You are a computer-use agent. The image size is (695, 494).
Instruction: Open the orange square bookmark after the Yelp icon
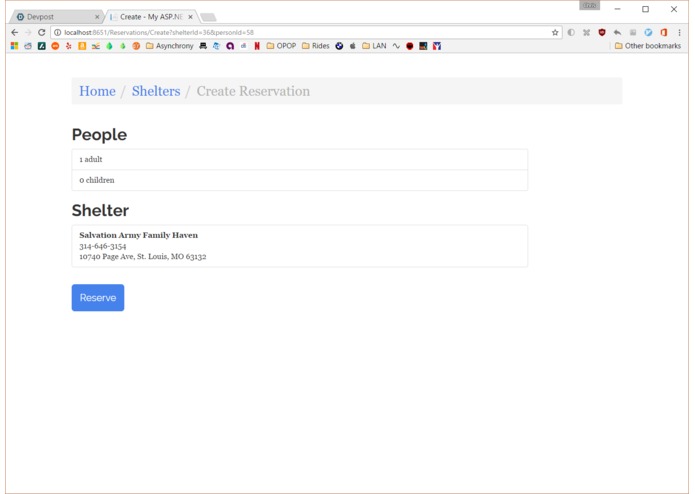click(x=82, y=46)
